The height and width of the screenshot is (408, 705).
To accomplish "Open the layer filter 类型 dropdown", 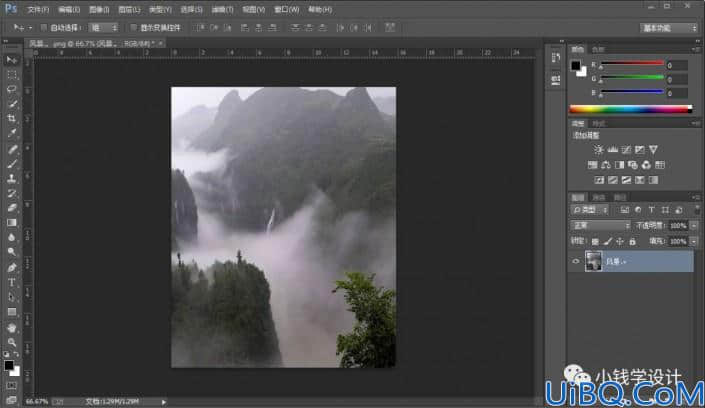I will [x=590, y=210].
